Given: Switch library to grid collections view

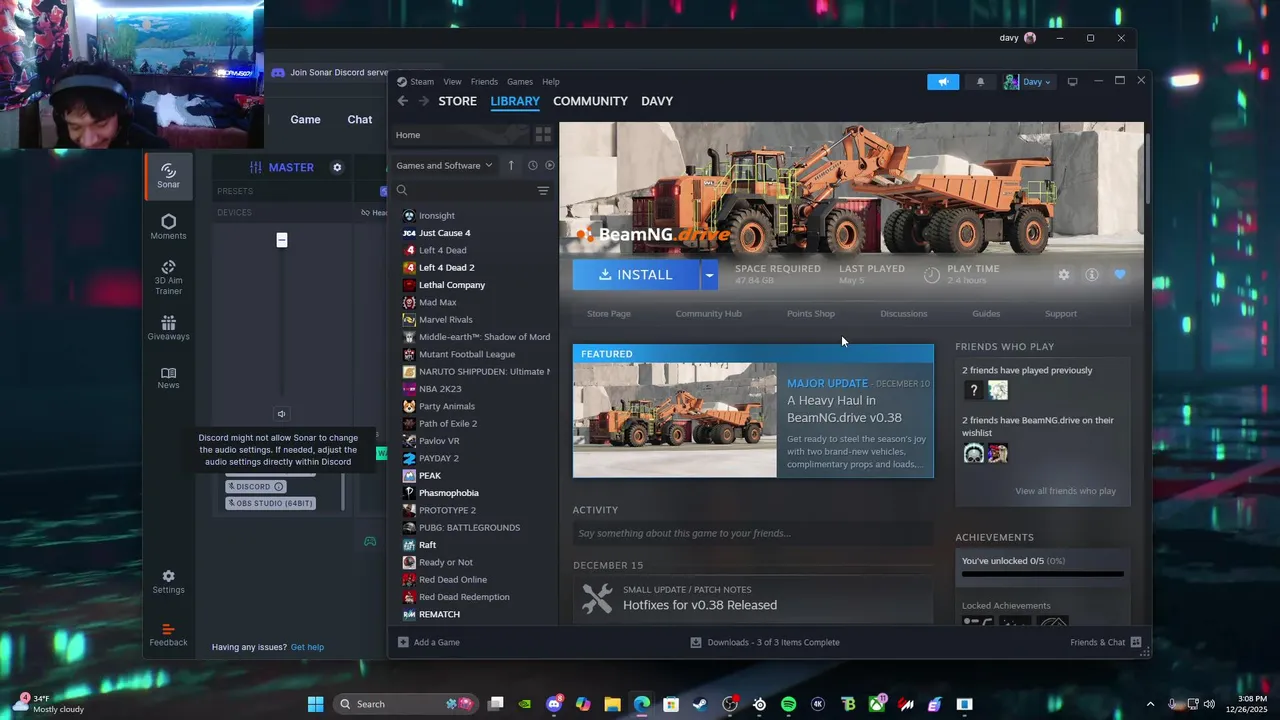Looking at the screenshot, I should [543, 134].
